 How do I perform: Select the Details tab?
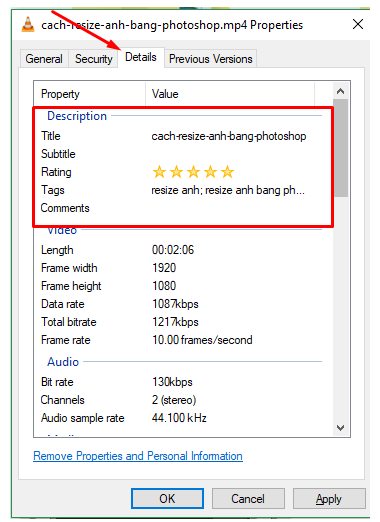tap(141, 57)
